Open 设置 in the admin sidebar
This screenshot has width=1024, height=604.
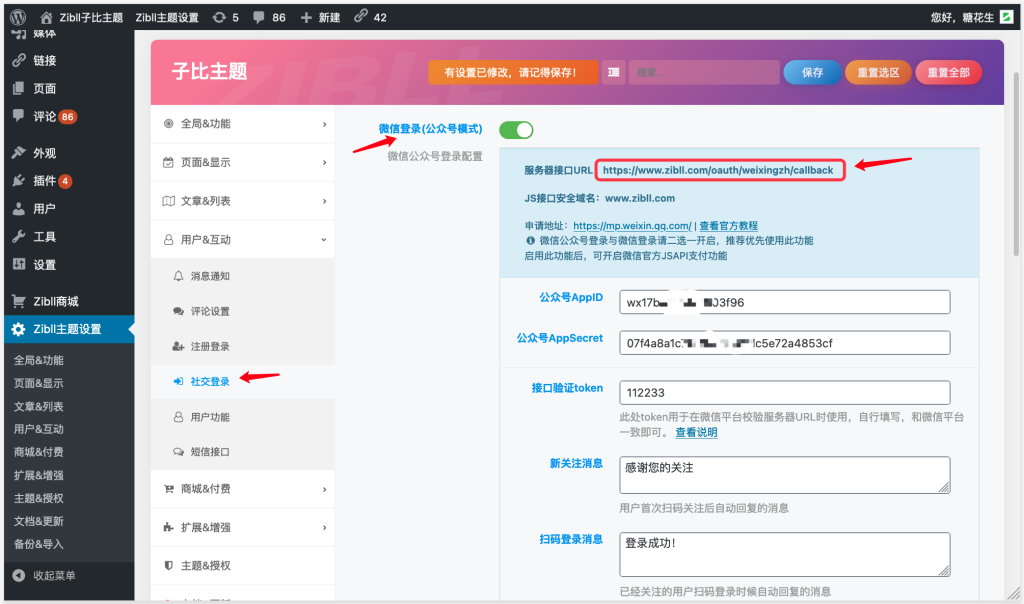pos(44,264)
